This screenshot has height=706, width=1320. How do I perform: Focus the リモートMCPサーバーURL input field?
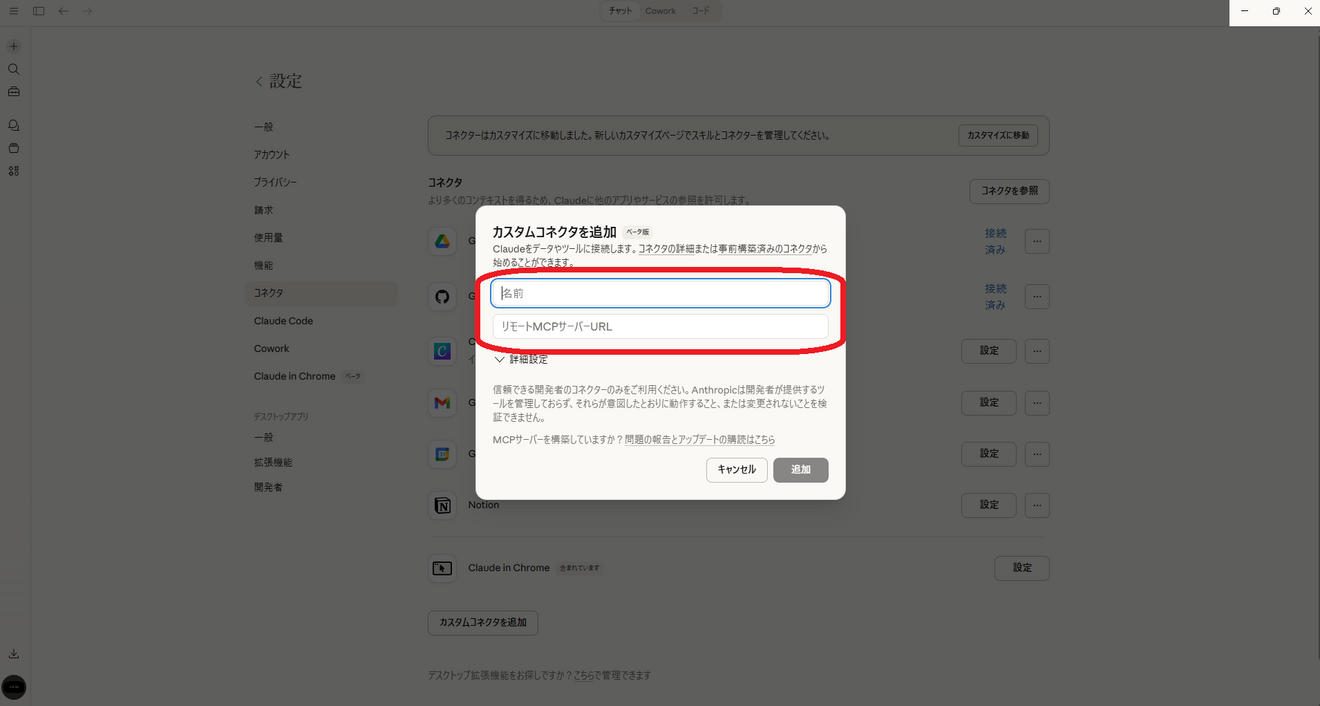coord(660,327)
